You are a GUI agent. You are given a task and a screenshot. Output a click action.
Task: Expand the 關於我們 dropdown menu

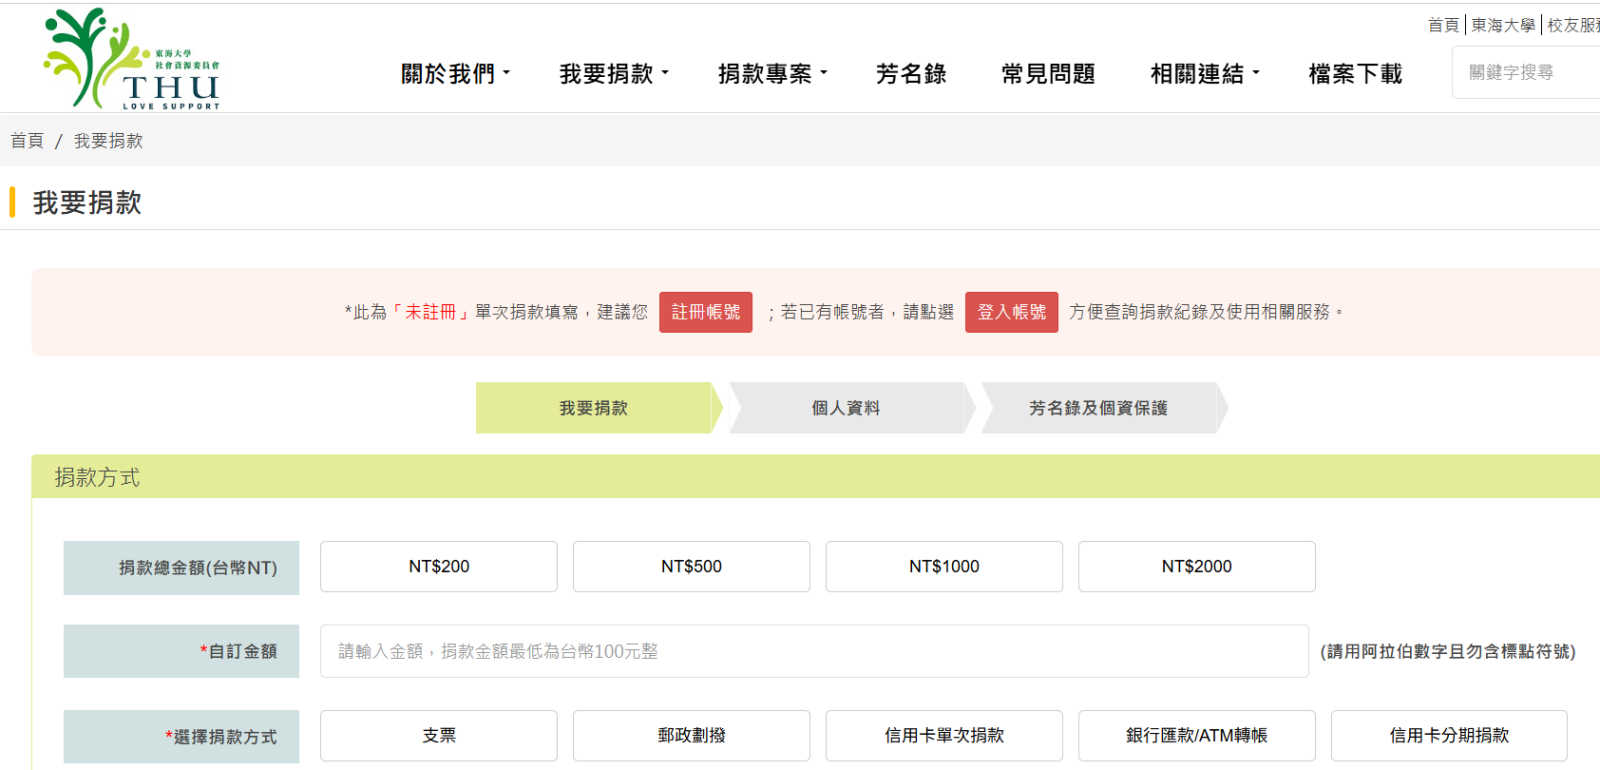455,74
